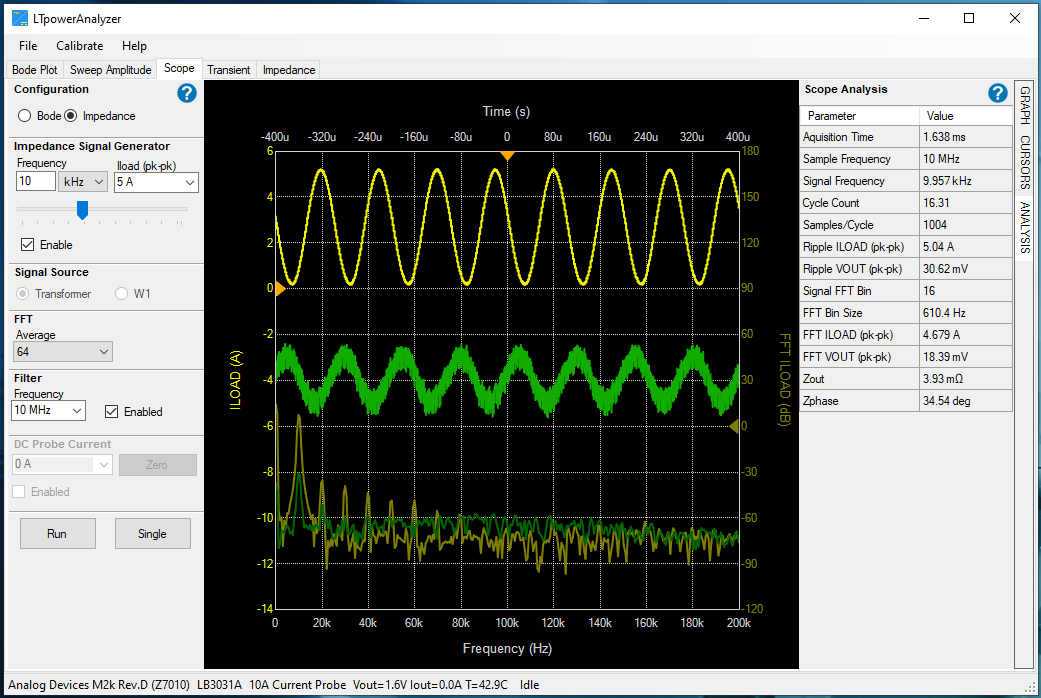The width and height of the screenshot is (1041, 698).
Task: Open the FFT Average 64 dropdown
Action: pyautogui.click(x=63, y=352)
